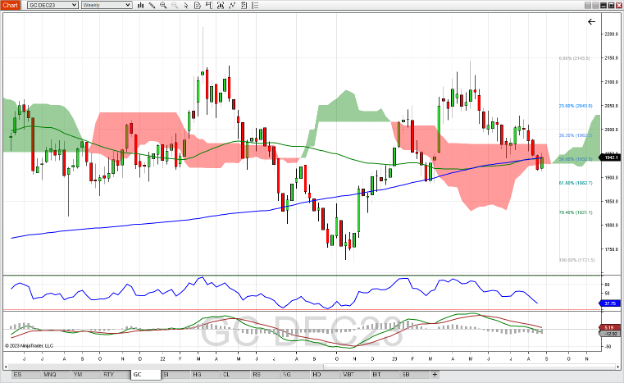Click the 2200.0 price axis label
Image resolution: width=624 pixels, height=384 pixels.
click(612, 34)
